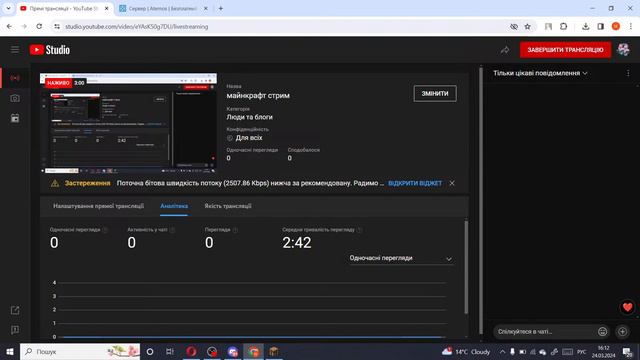Open the Webcam camera icon in sidebar
The width and height of the screenshot is (640, 360).
click(x=15, y=98)
